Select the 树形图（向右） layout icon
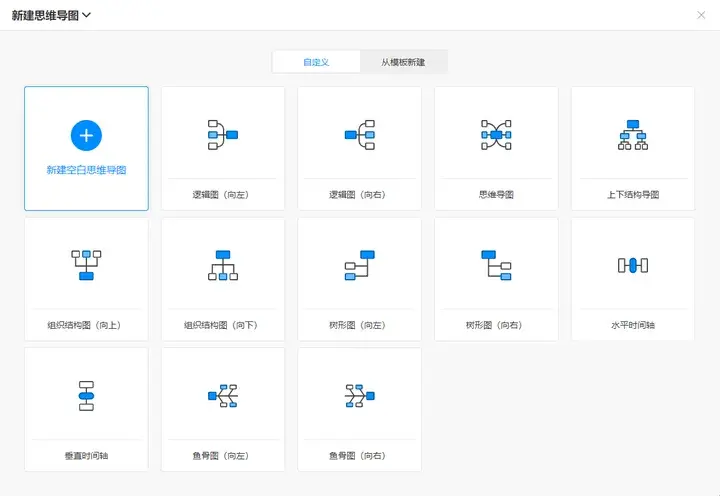The height and width of the screenshot is (496, 720). tap(496, 264)
